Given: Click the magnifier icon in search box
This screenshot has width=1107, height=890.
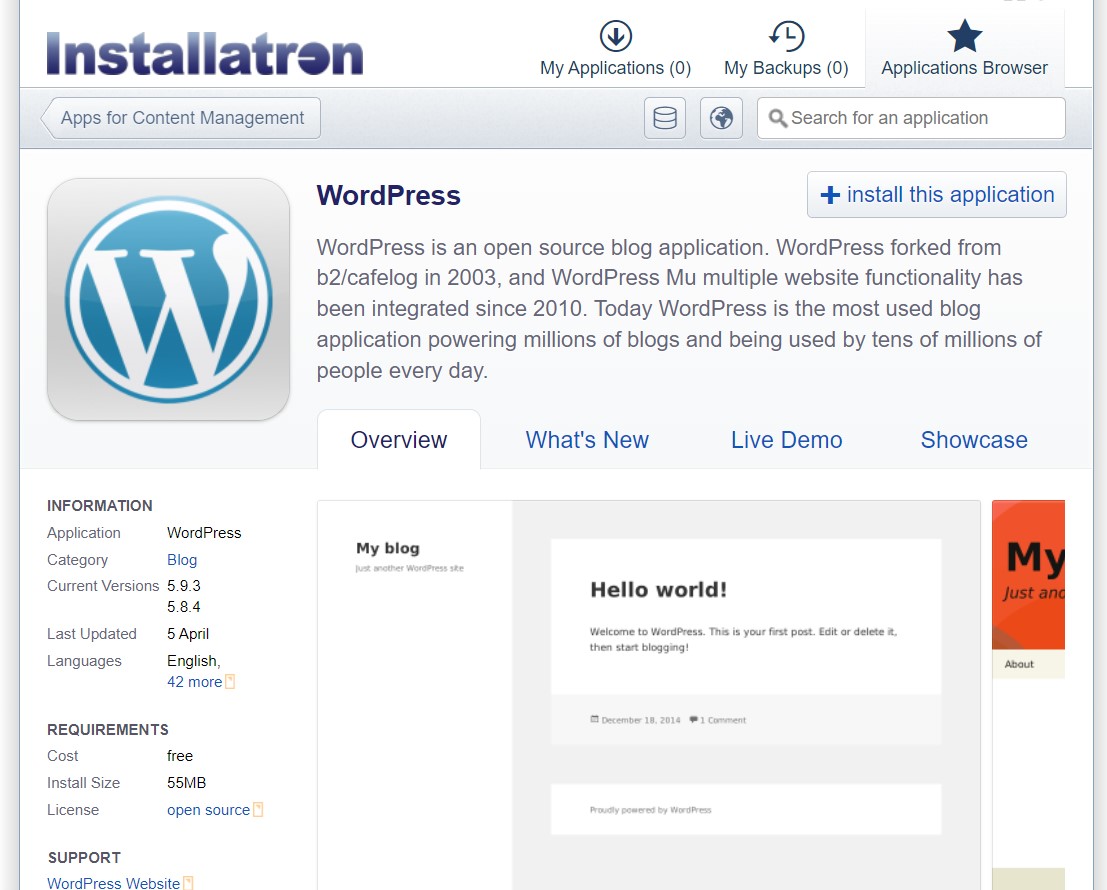Looking at the screenshot, I should (778, 119).
